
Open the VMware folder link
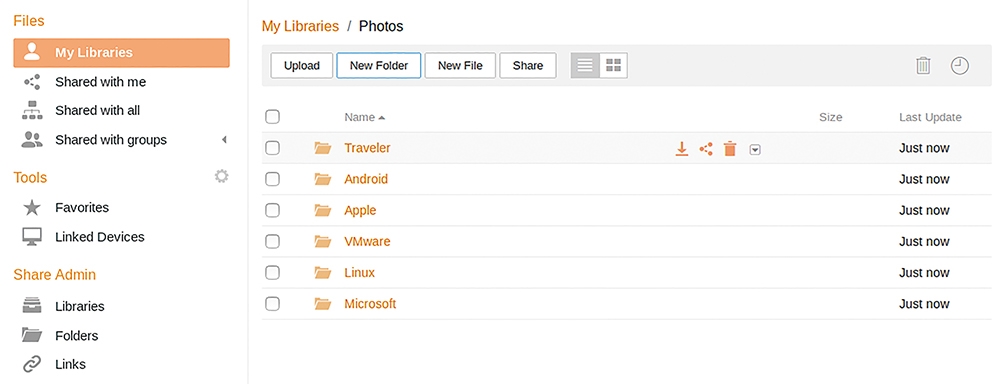(367, 242)
